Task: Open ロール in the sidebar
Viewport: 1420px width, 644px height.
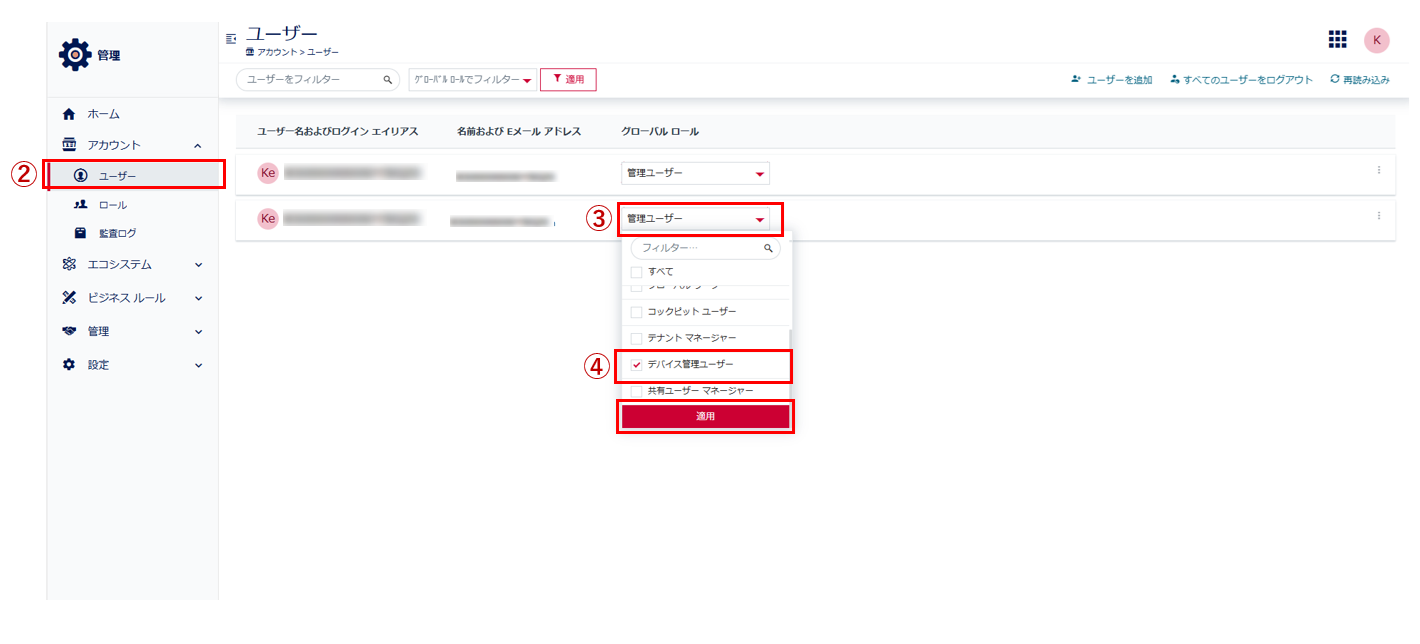Action: pyautogui.click(x=112, y=205)
